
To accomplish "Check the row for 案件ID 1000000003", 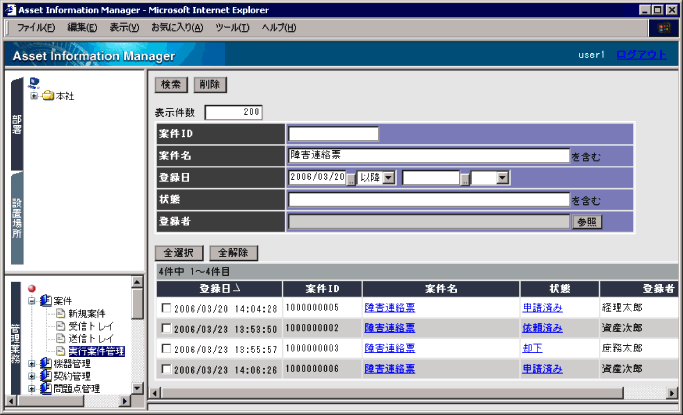I will [166, 348].
